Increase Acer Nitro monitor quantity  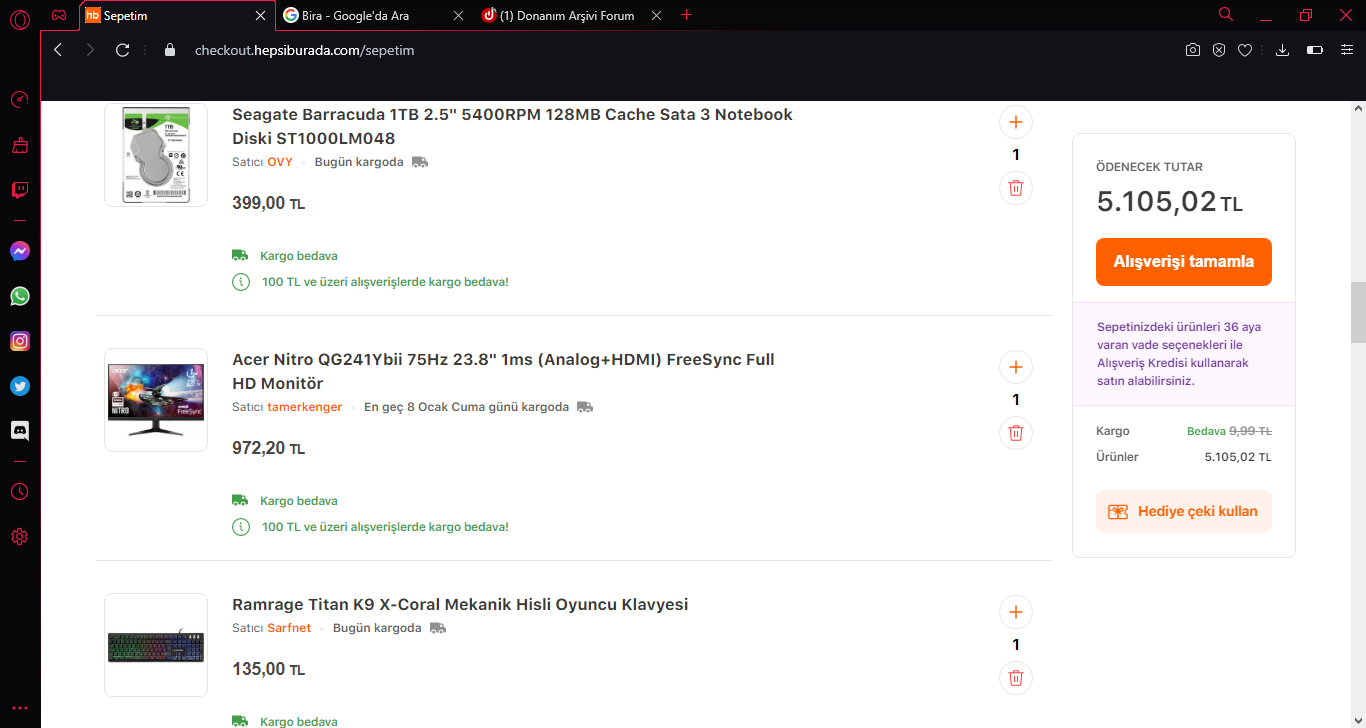1016,367
